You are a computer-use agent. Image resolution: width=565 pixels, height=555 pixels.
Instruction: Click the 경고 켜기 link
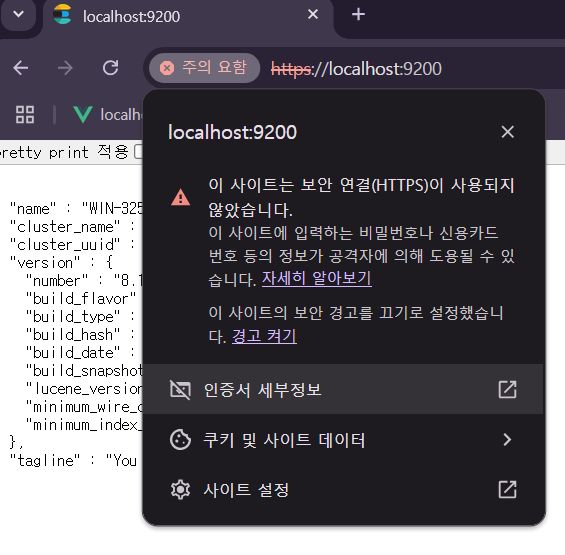[264, 336]
